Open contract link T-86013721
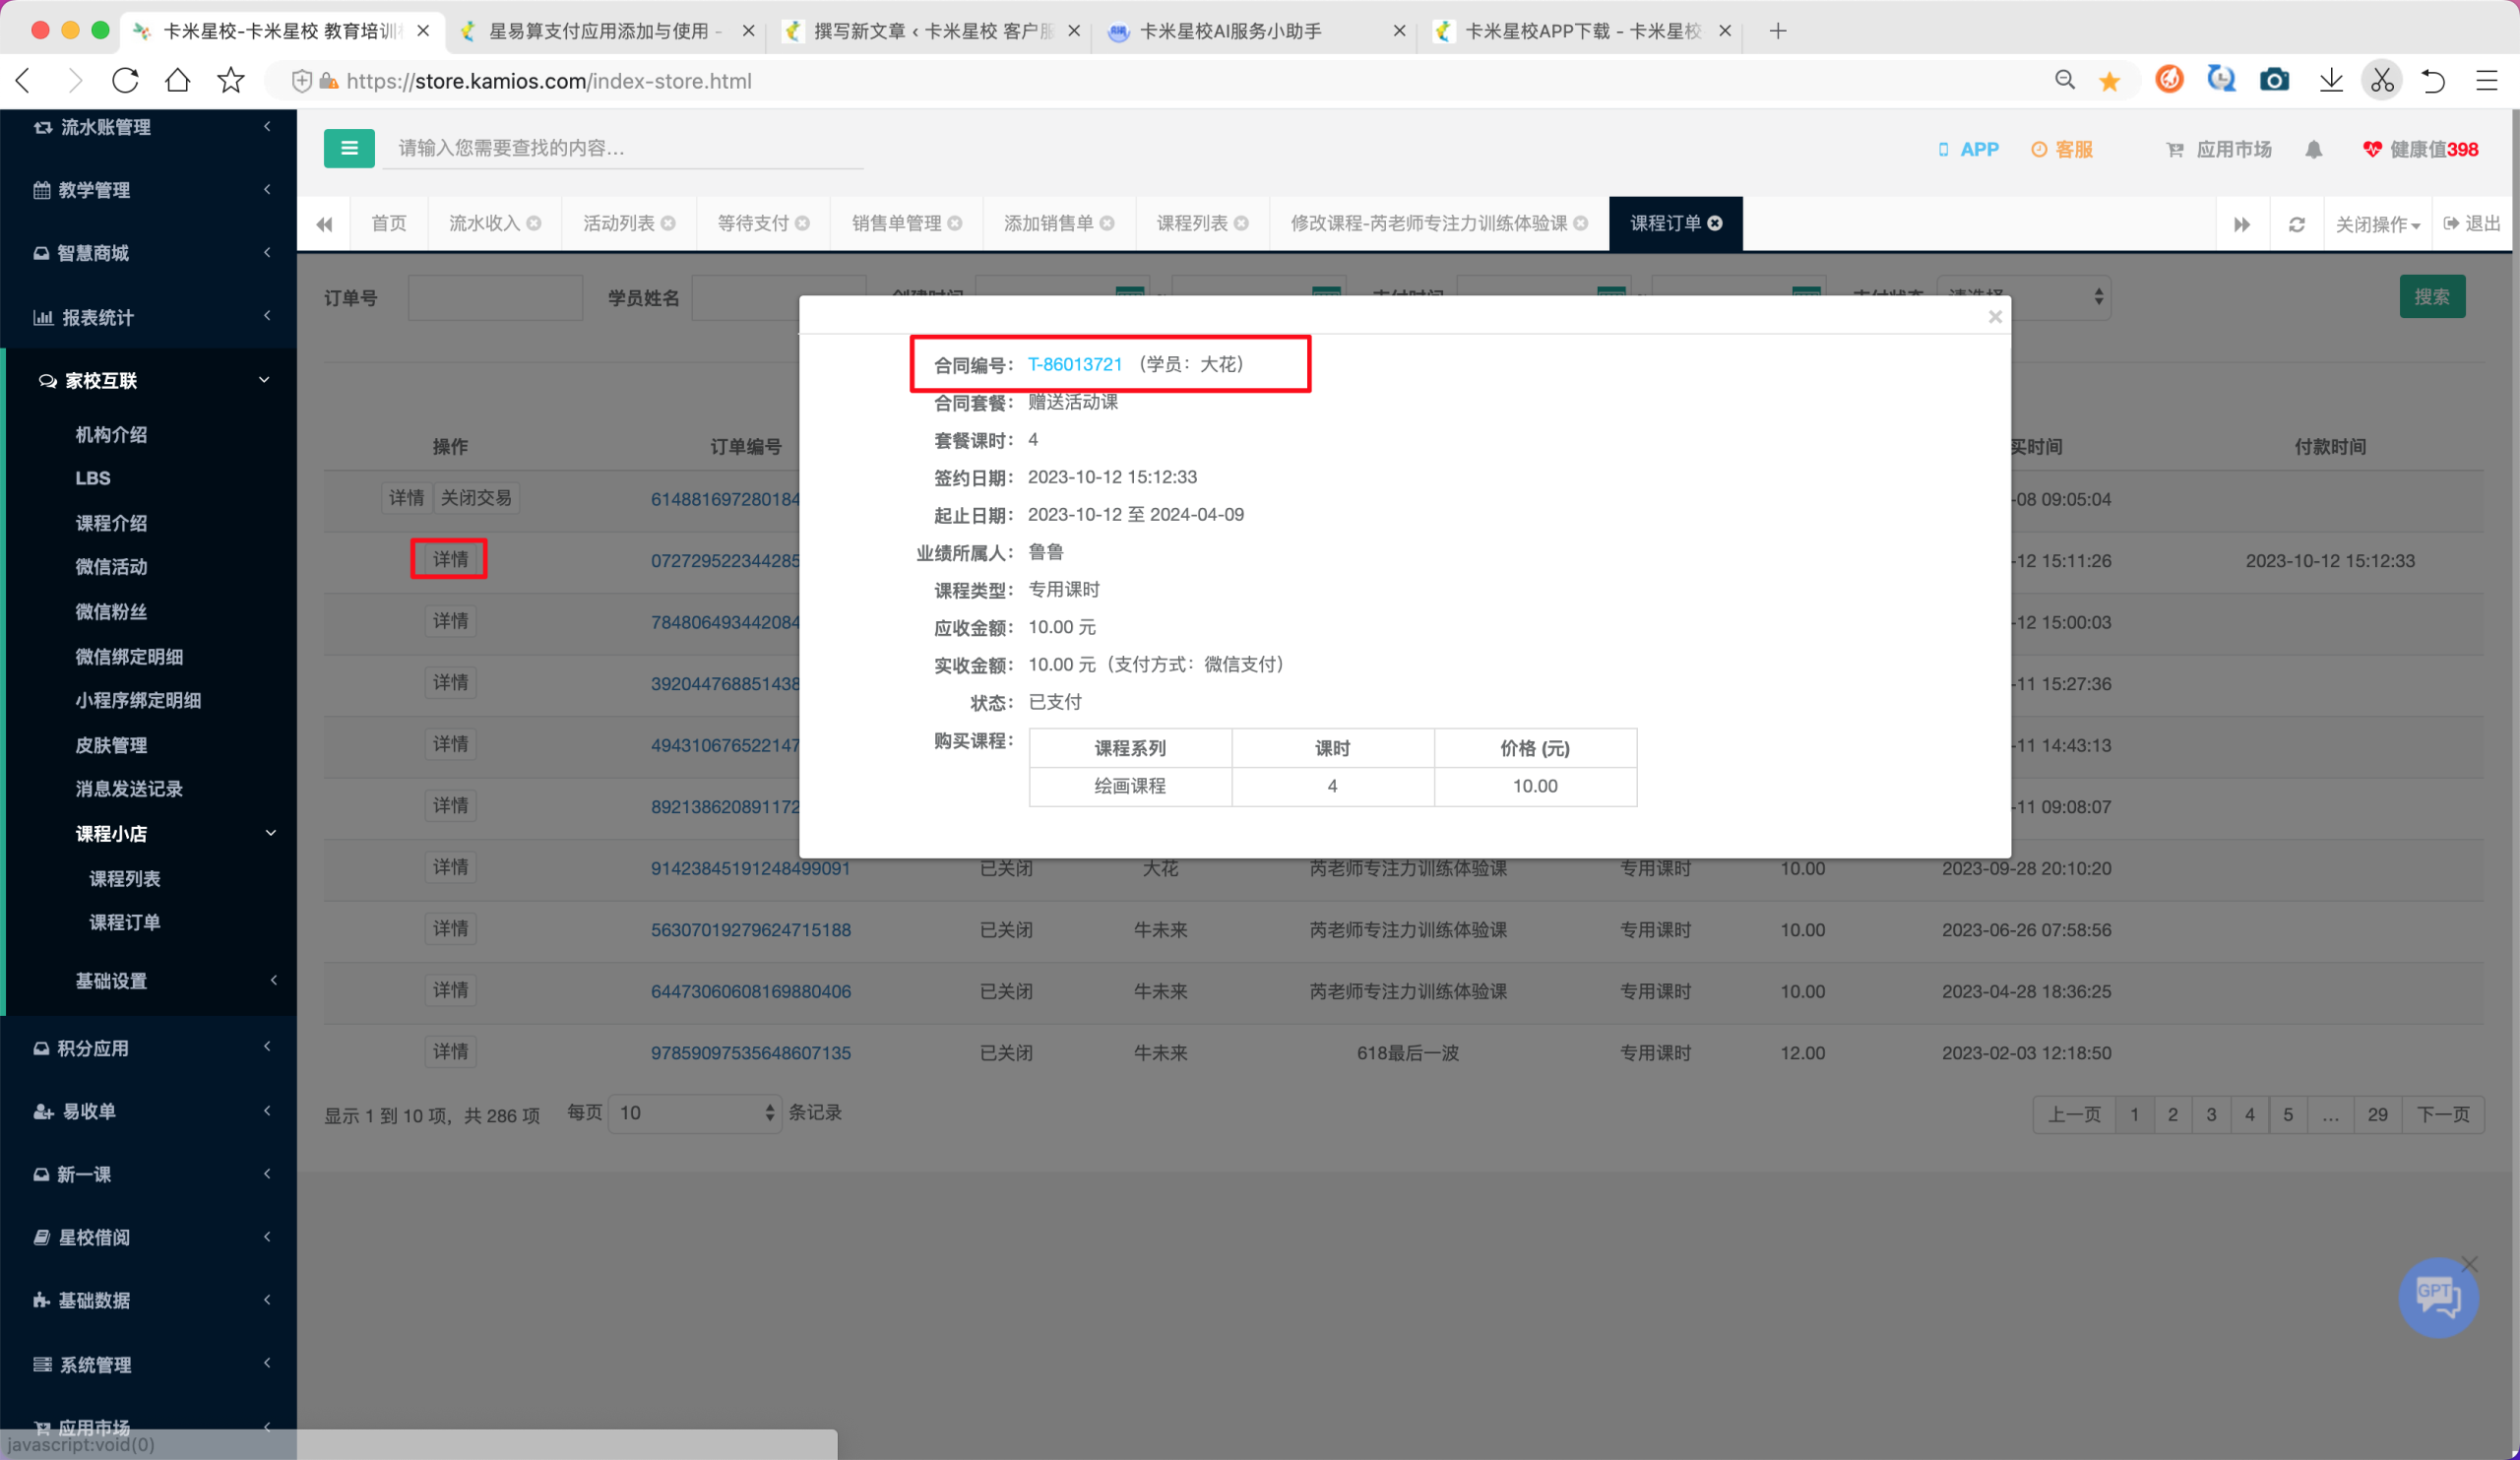Viewport: 2520px width, 1460px height. pos(1075,365)
